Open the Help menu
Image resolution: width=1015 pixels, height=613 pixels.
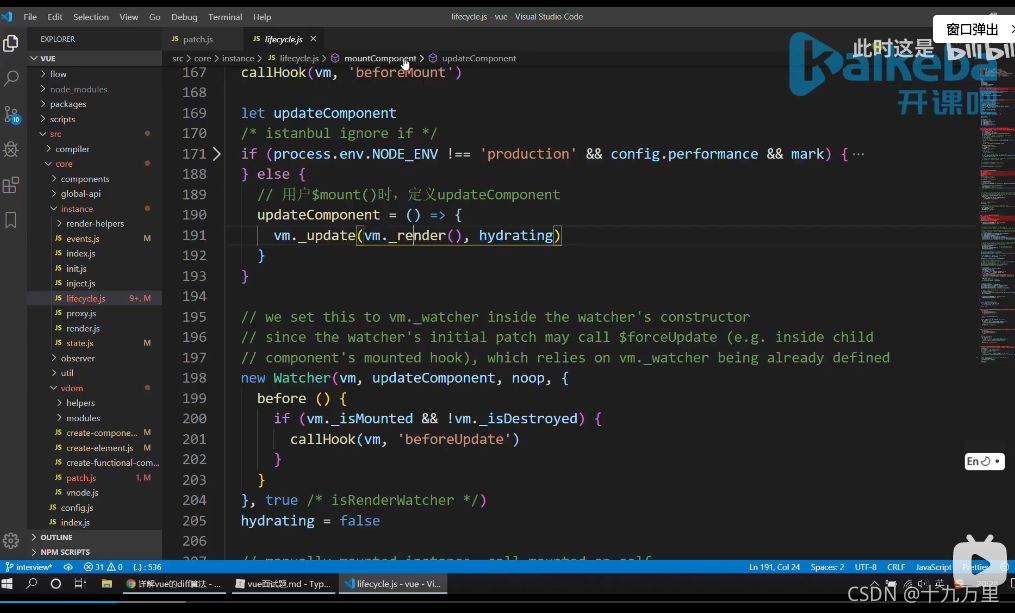(x=262, y=17)
